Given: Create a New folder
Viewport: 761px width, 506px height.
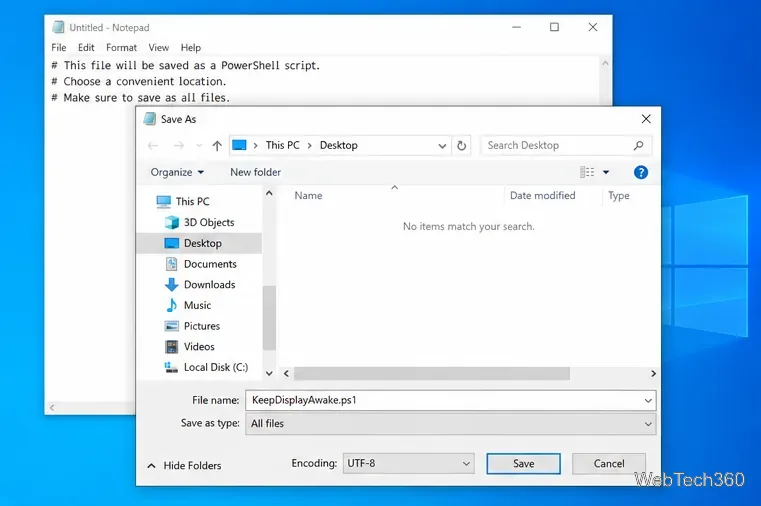Looking at the screenshot, I should 255,172.
